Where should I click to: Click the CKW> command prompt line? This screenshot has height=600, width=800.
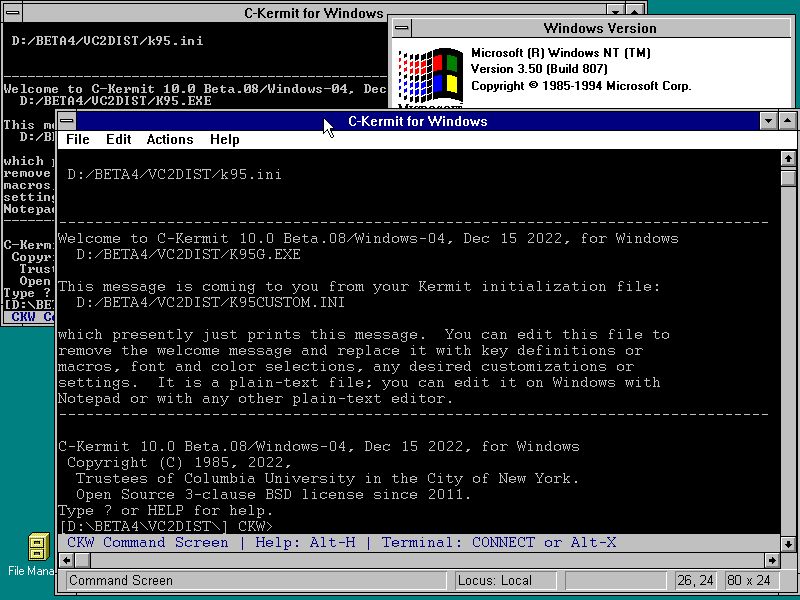click(166, 526)
